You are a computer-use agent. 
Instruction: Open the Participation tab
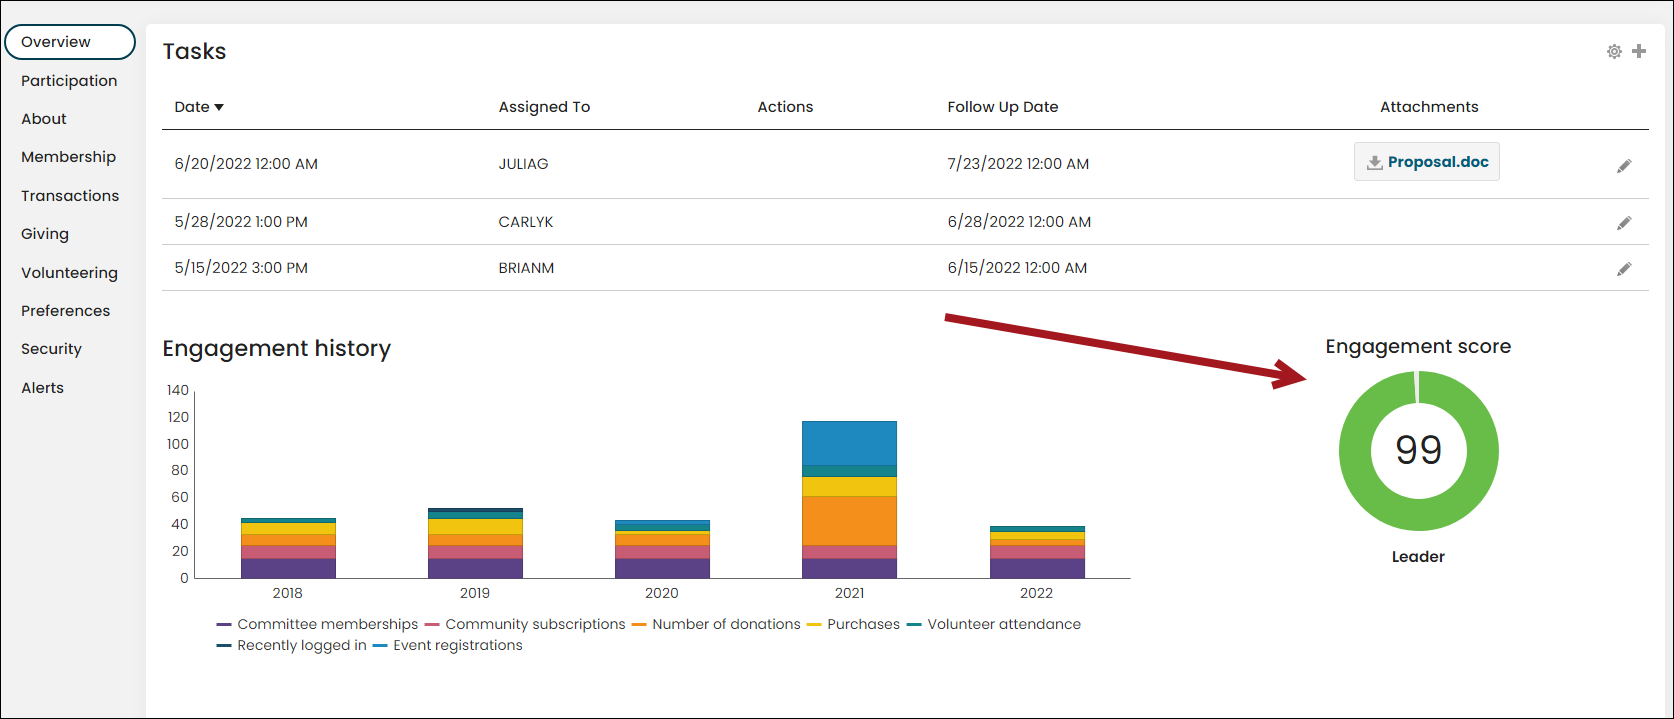coord(69,81)
